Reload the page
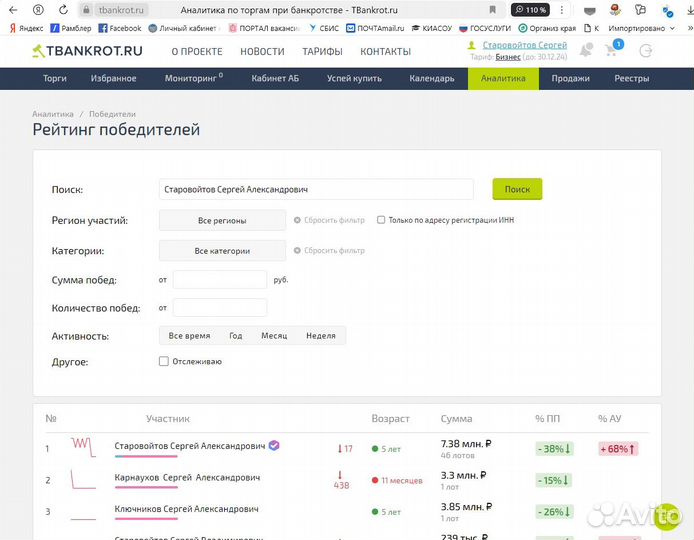The width and height of the screenshot is (694, 540). tap(63, 10)
